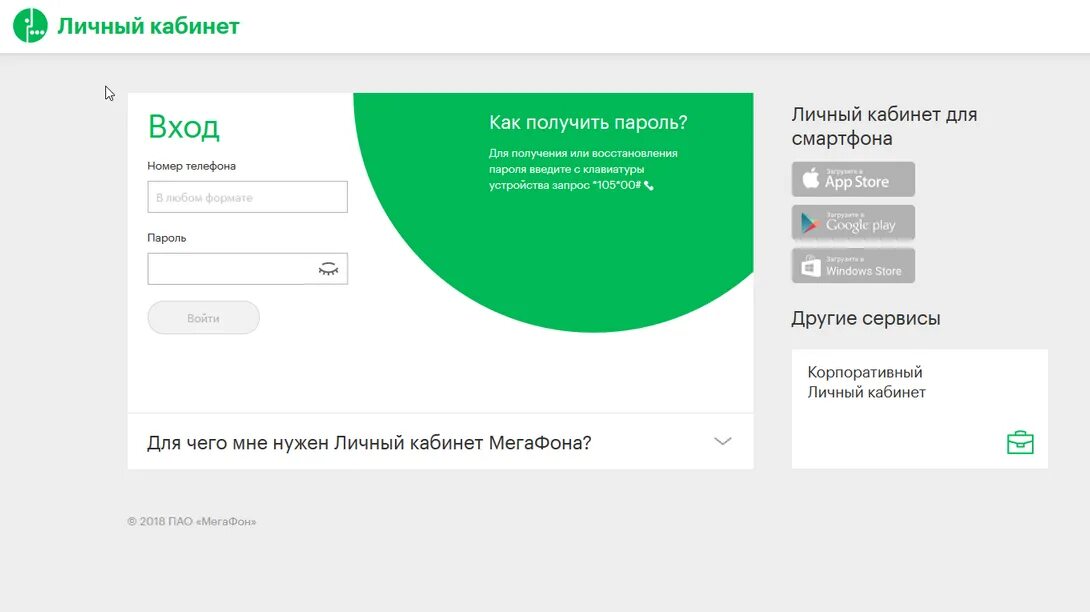
Task: Click the © 2018 ПАО «МегаФон» footer text
Action: point(192,522)
